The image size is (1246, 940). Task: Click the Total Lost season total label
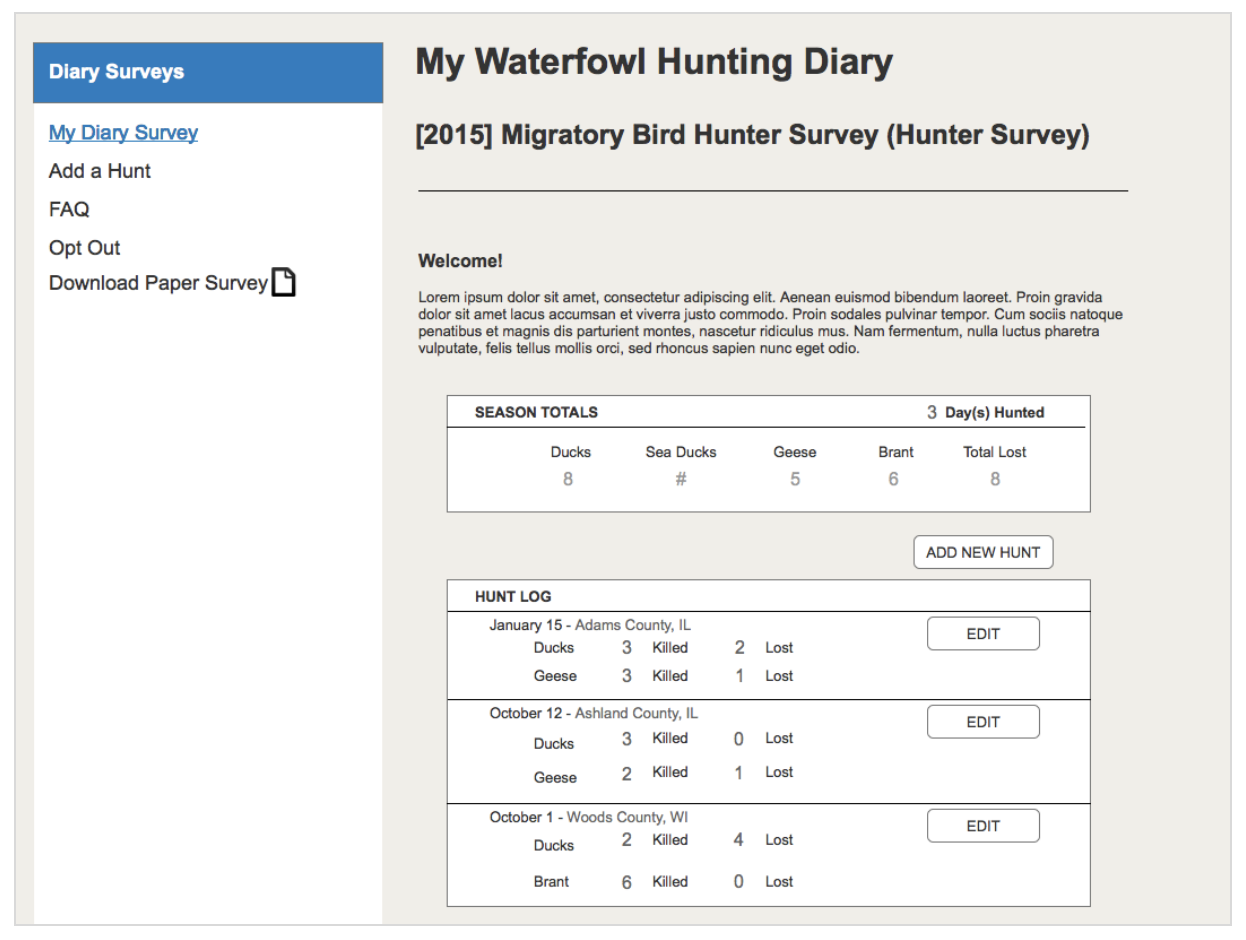(994, 452)
